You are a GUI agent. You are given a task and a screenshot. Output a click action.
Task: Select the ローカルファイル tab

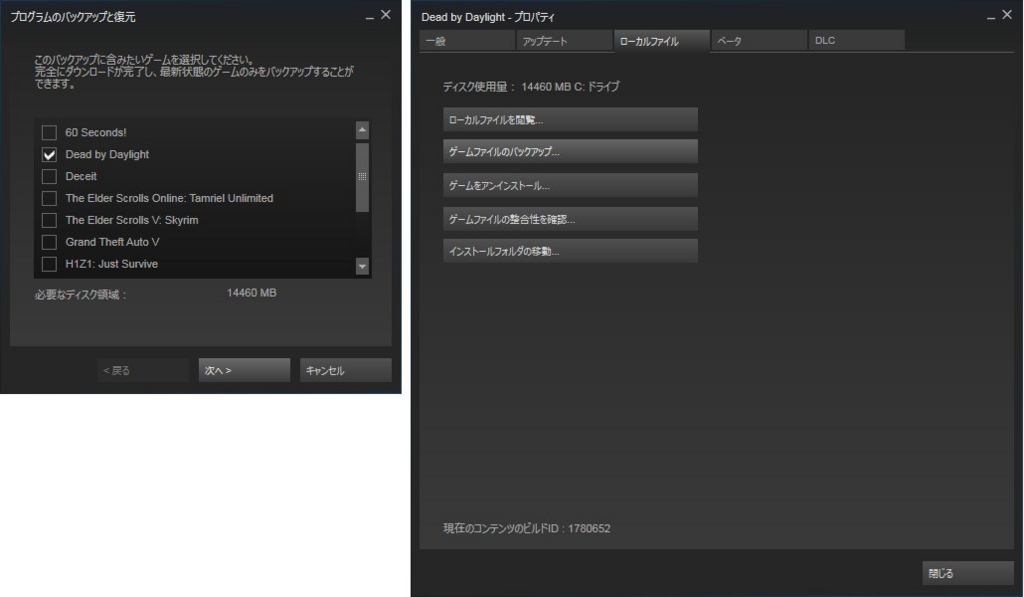tap(662, 40)
